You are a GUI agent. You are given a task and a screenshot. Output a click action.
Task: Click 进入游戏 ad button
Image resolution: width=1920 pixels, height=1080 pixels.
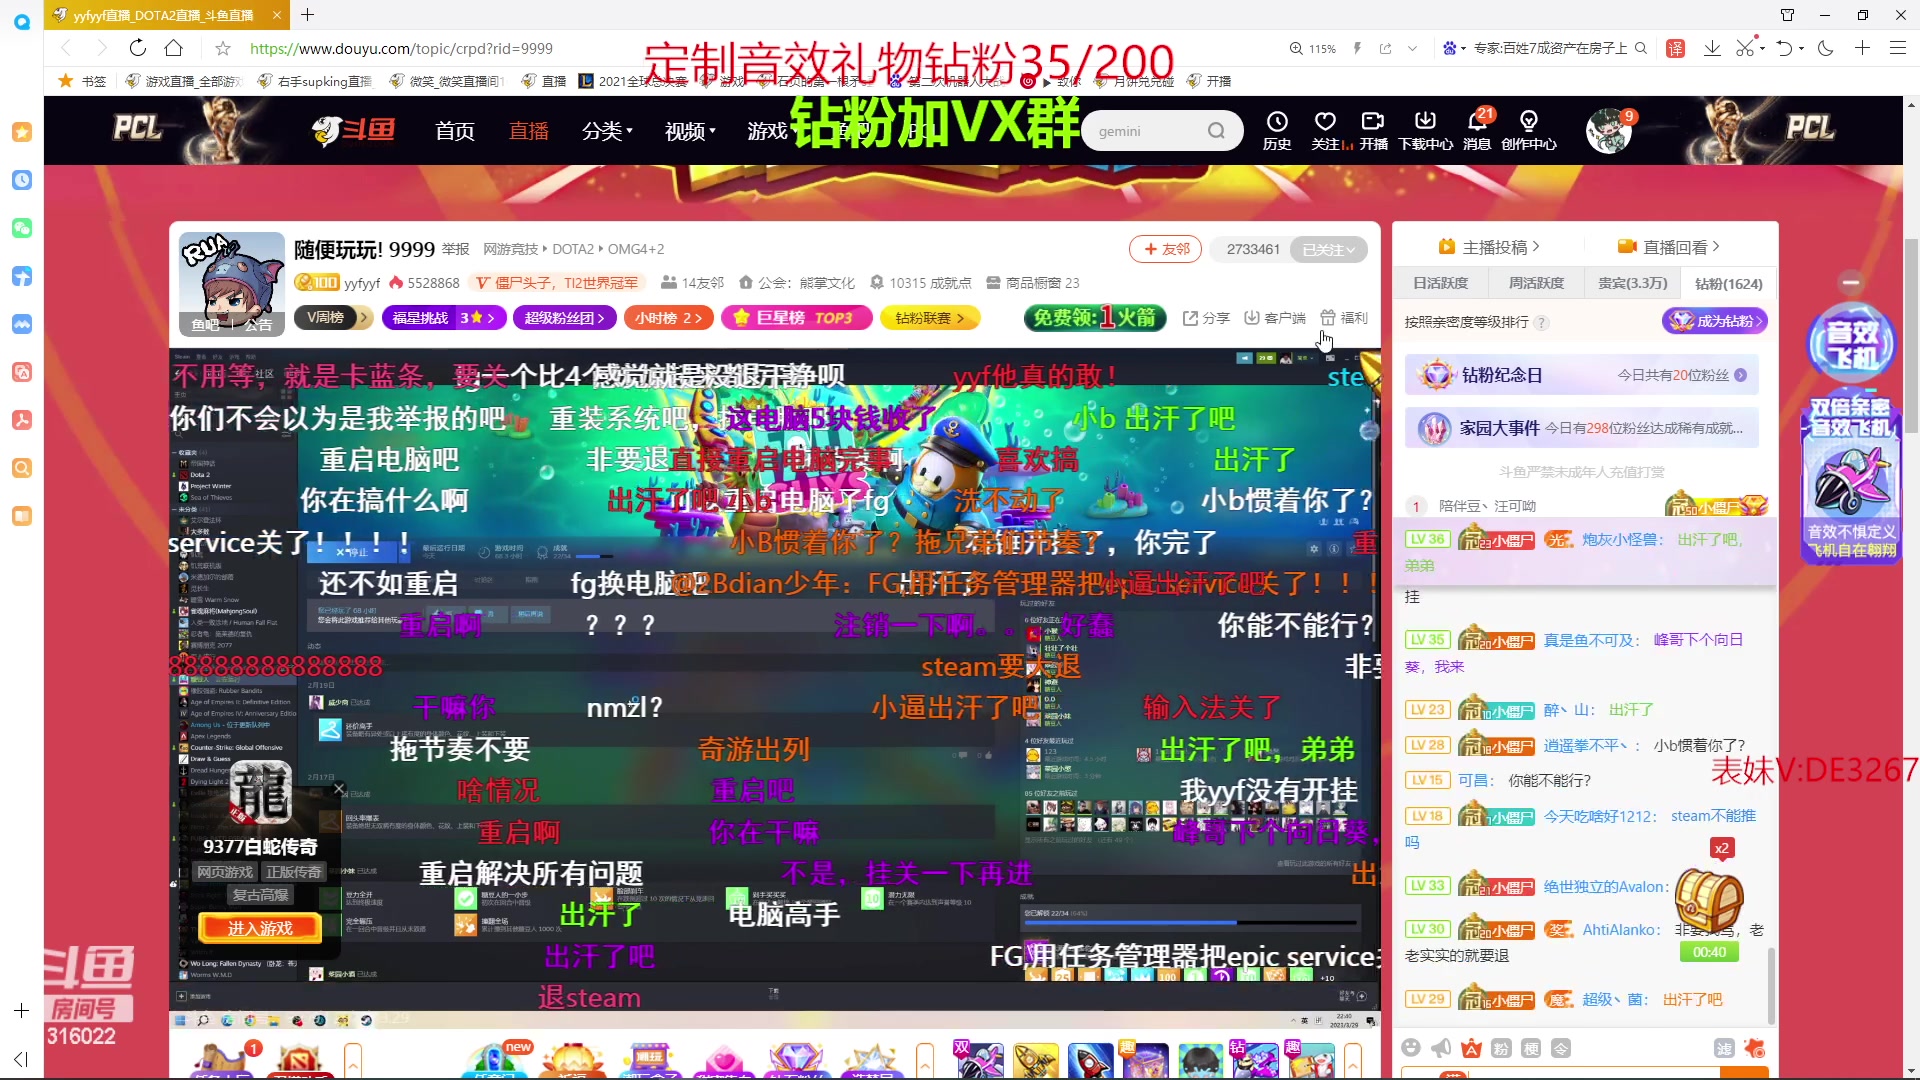[x=260, y=928]
